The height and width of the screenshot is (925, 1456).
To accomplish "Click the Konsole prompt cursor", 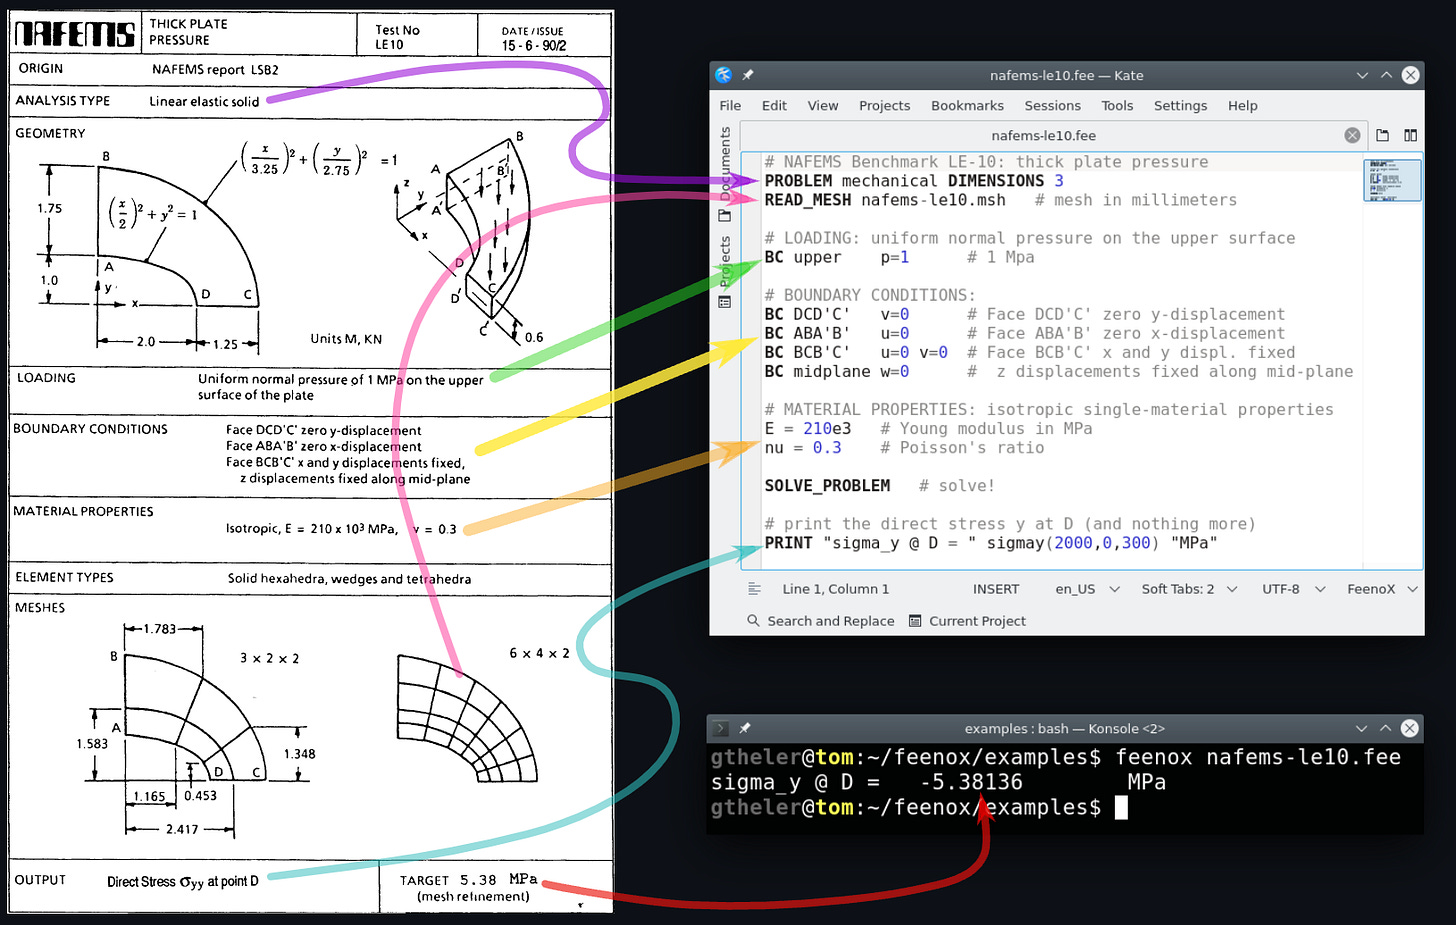I will pyautogui.click(x=1121, y=807).
